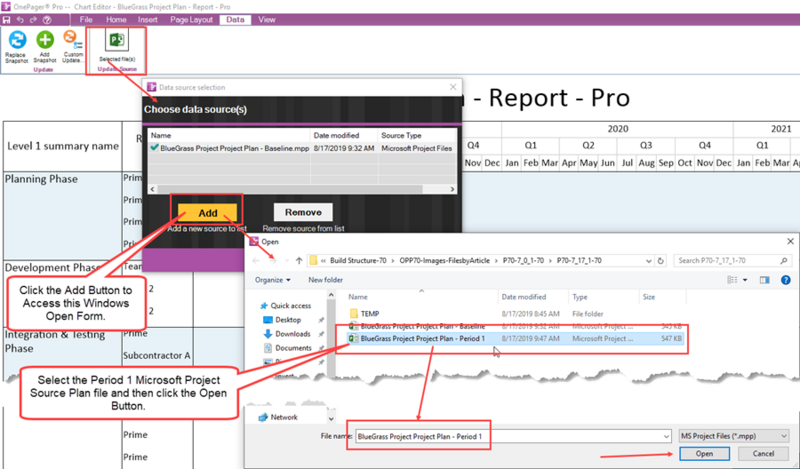This screenshot has height=469, width=800.
Task: Toggle the preview pane icon in Open dialog
Action: pyautogui.click(x=764, y=280)
